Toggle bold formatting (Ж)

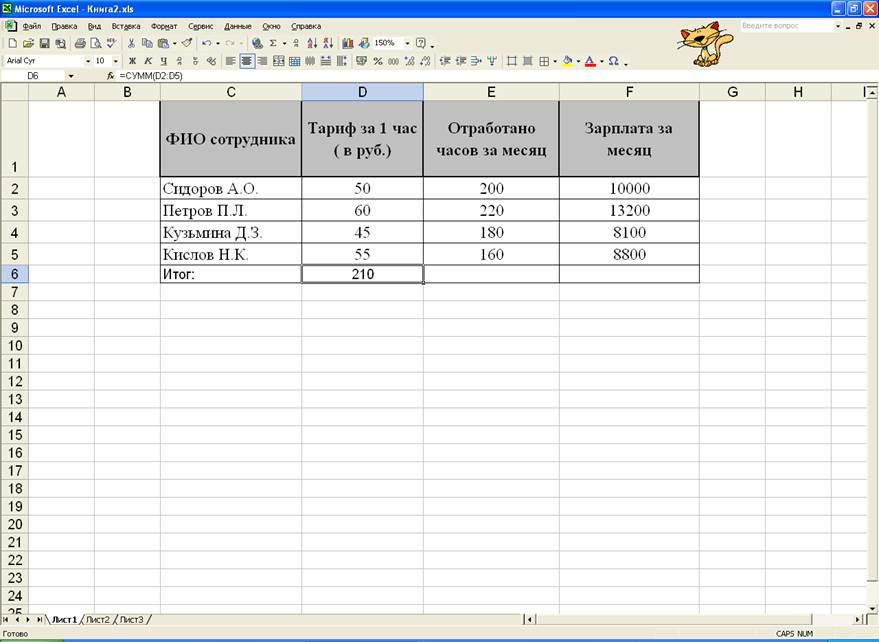[x=132, y=61]
